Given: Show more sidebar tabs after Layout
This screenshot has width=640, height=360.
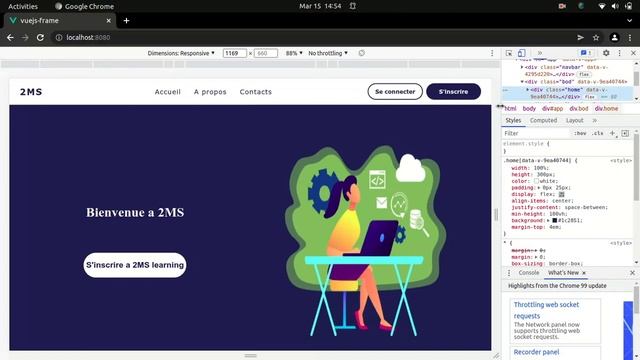Looking at the screenshot, I should tap(595, 120).
